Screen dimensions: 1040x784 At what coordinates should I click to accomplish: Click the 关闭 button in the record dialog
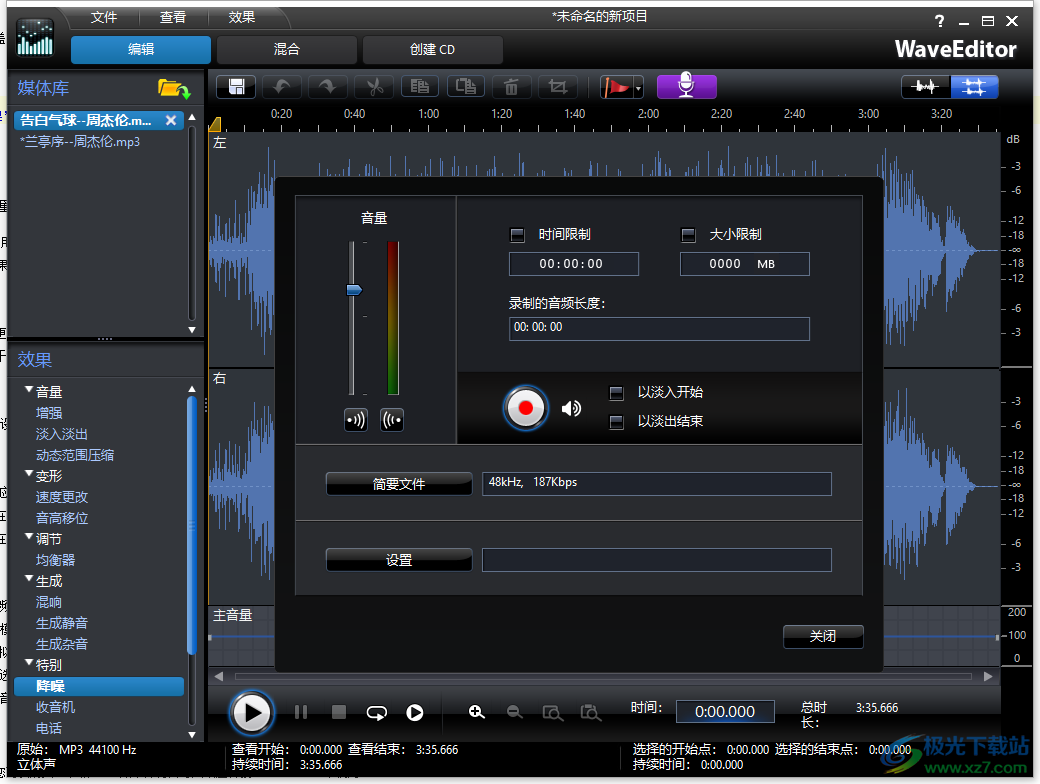click(x=823, y=636)
